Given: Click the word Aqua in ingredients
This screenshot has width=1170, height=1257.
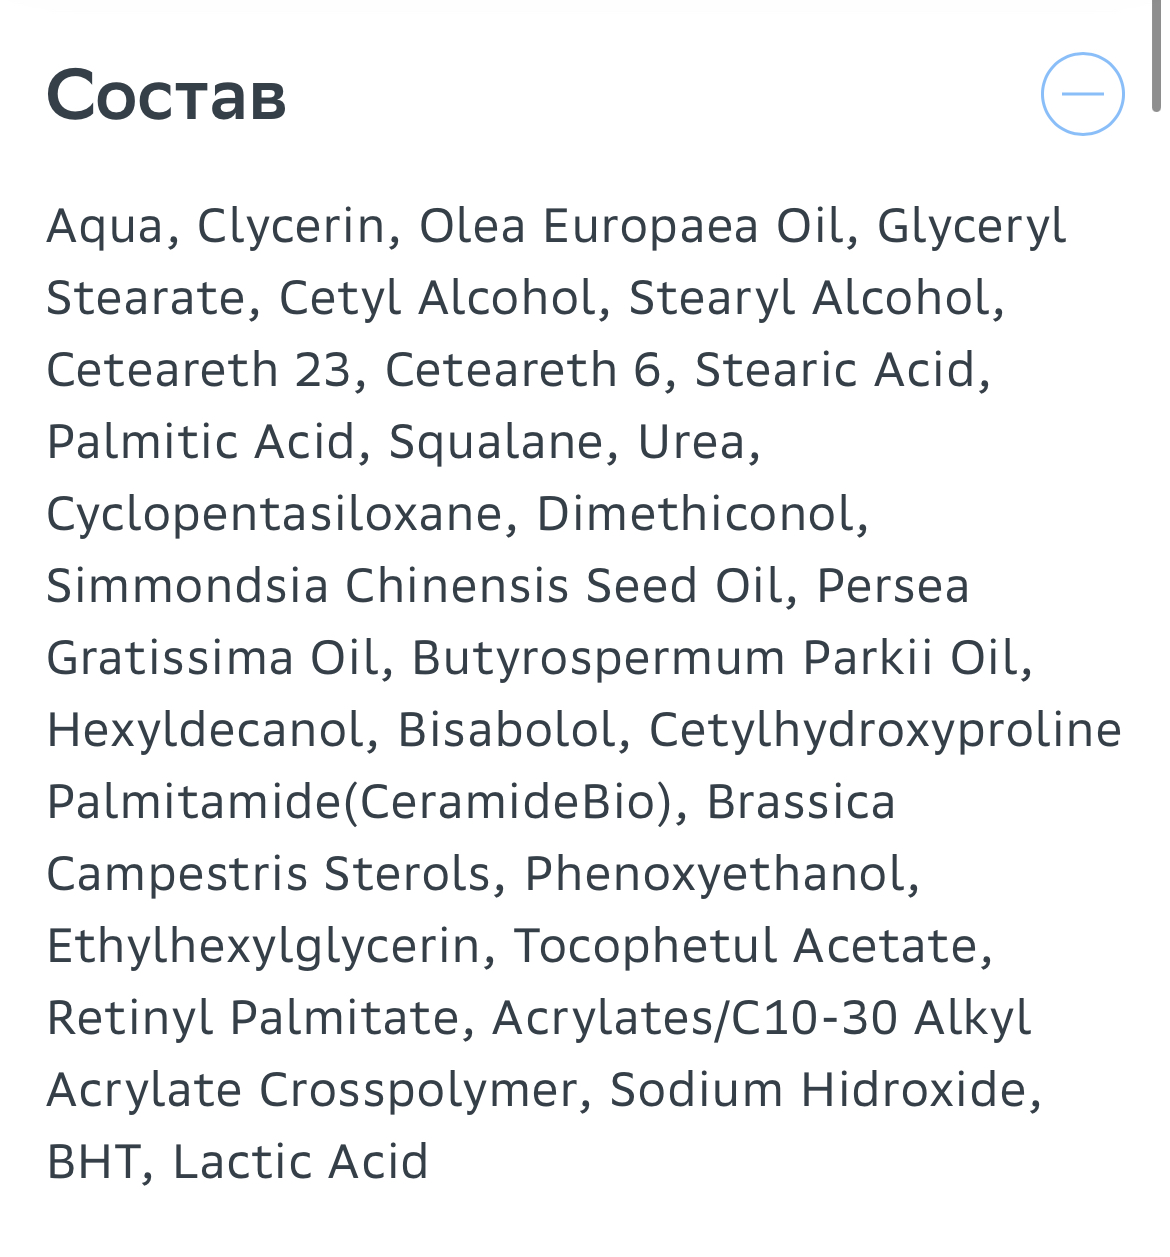Looking at the screenshot, I should pos(106,227).
